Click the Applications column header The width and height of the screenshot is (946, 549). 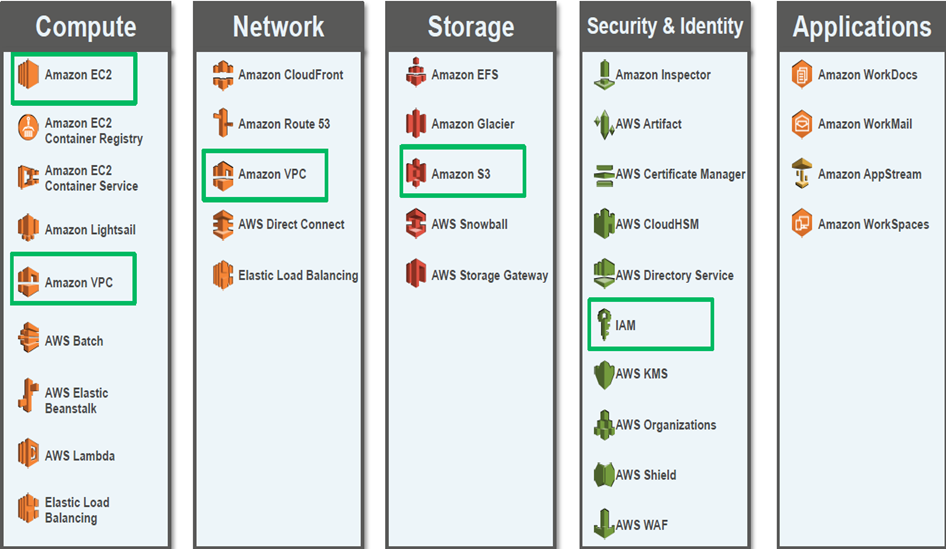click(861, 27)
